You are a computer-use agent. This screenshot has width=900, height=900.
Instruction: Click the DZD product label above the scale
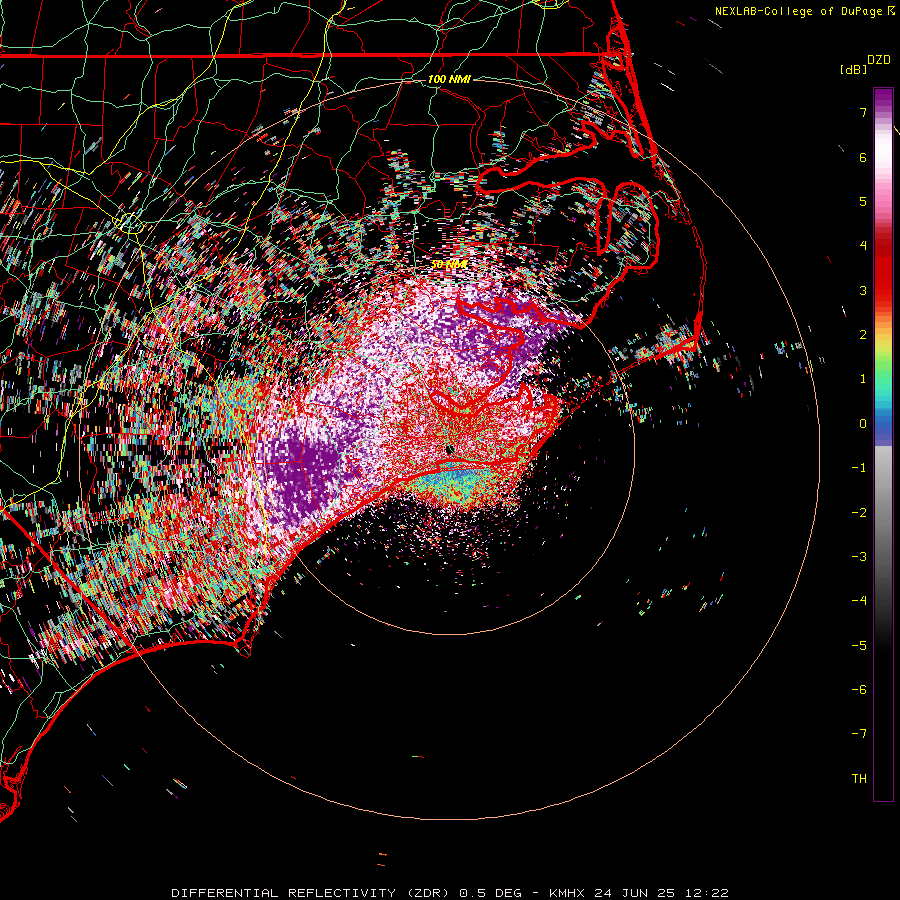[879, 60]
